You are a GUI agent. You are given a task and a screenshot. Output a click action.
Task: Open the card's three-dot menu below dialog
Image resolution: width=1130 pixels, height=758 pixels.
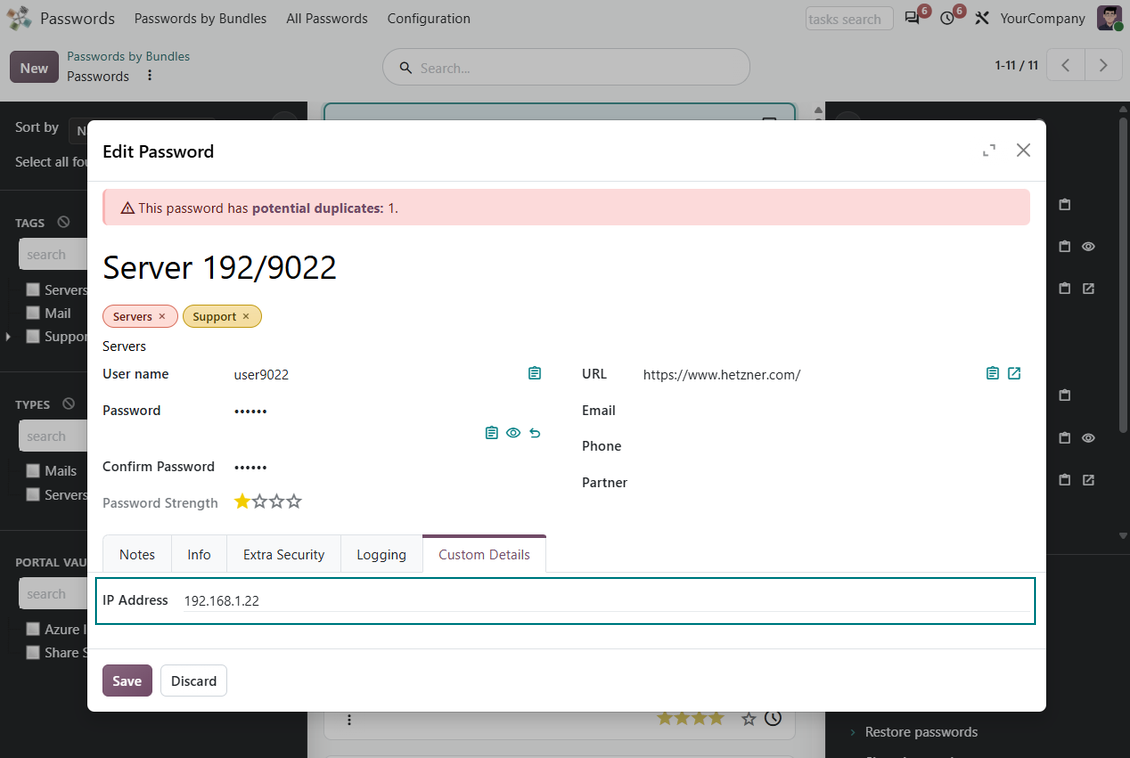tap(349, 720)
